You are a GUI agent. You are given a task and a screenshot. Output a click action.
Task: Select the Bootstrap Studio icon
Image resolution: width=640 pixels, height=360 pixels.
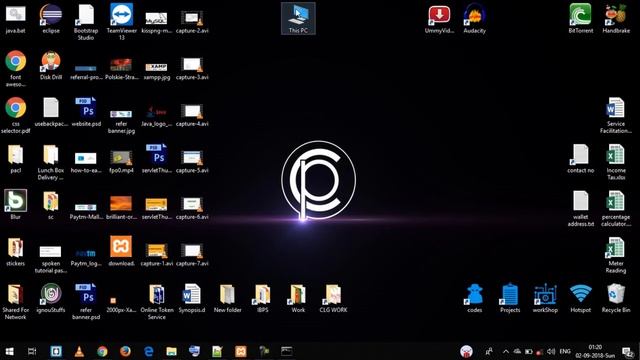[86, 22]
